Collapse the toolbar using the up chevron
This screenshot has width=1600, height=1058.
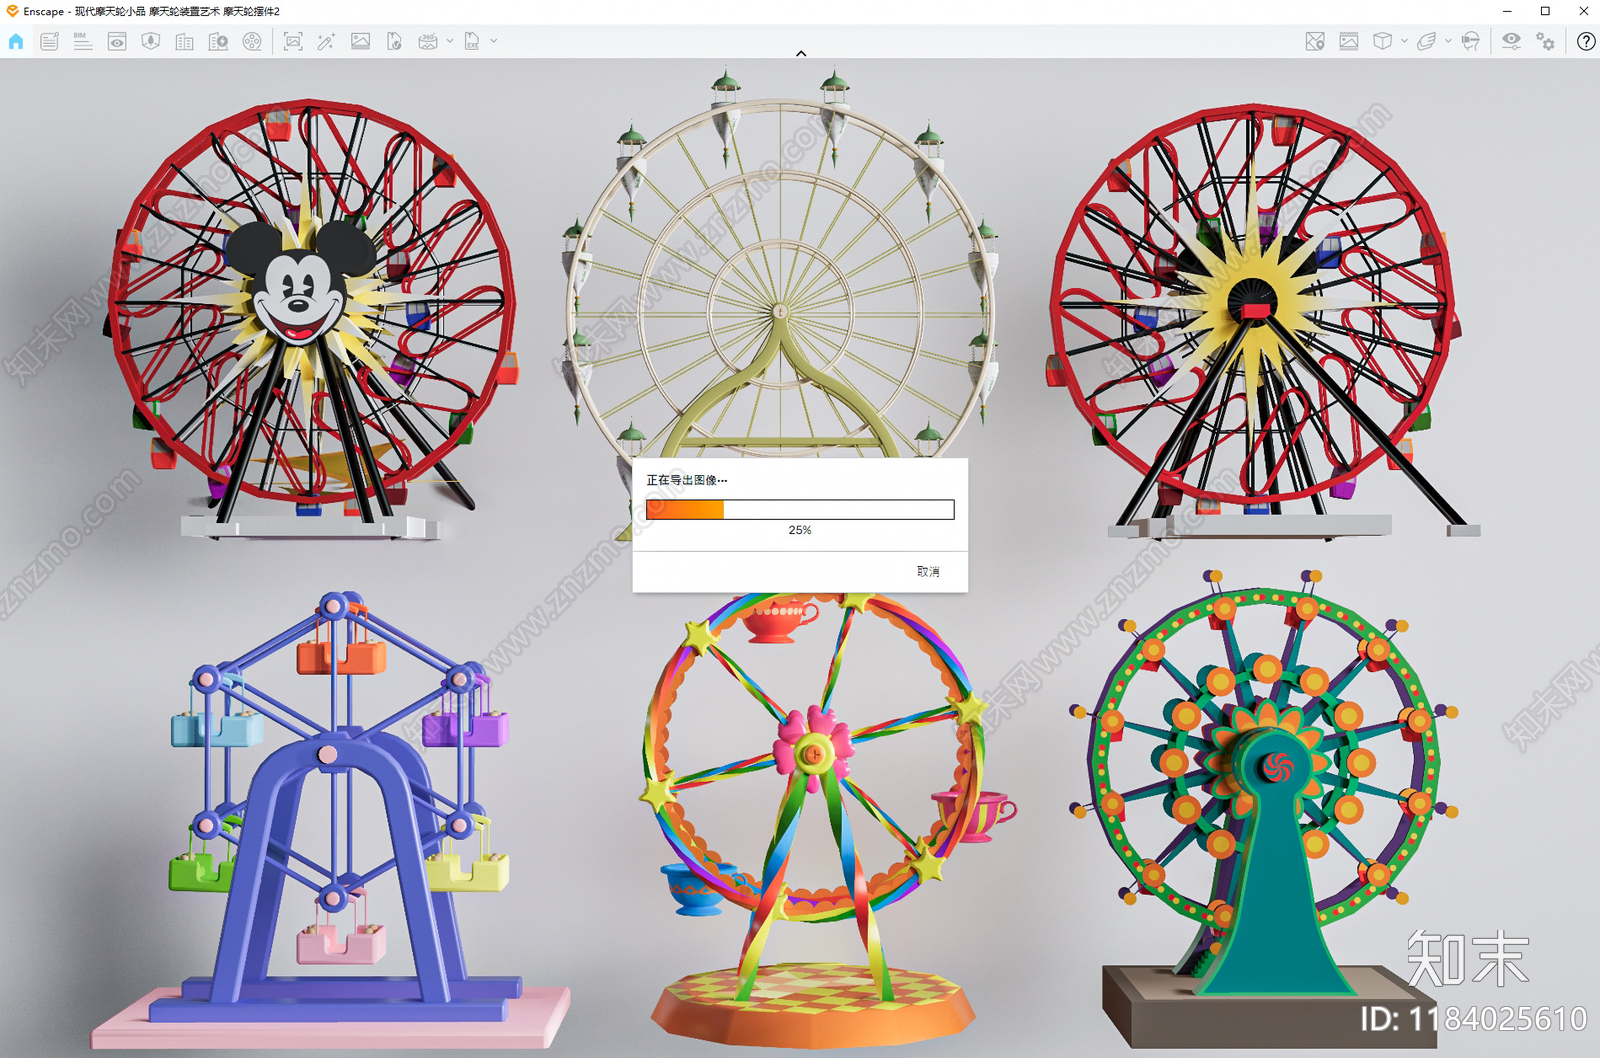tap(801, 53)
